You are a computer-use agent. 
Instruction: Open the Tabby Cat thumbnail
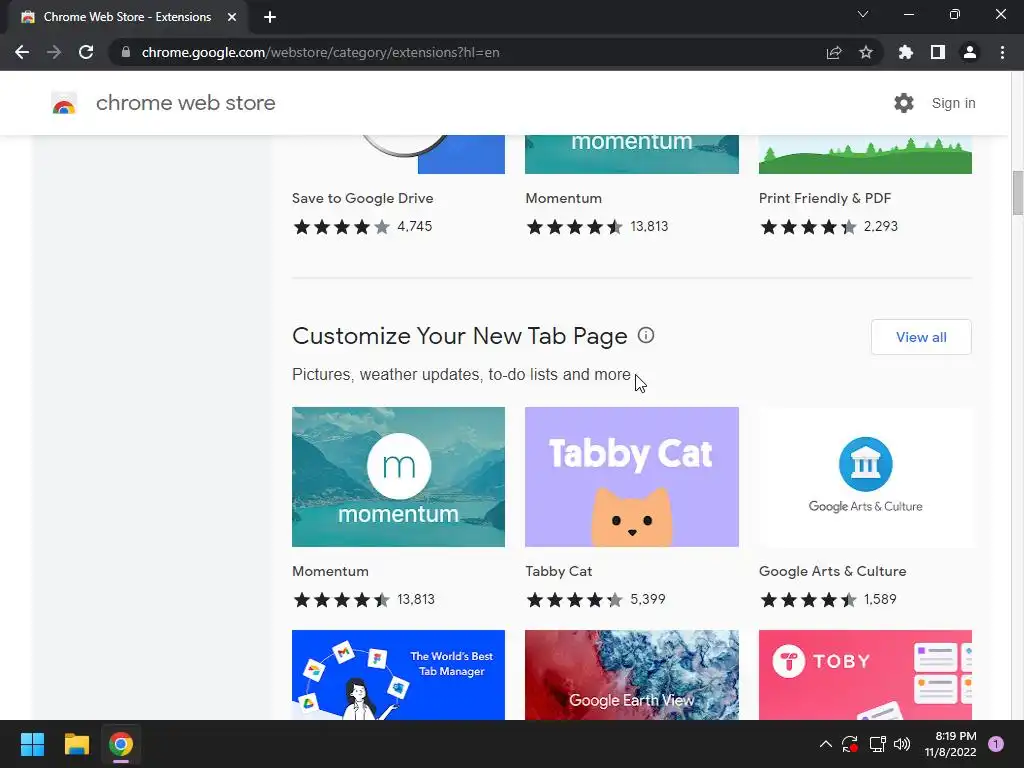[632, 477]
